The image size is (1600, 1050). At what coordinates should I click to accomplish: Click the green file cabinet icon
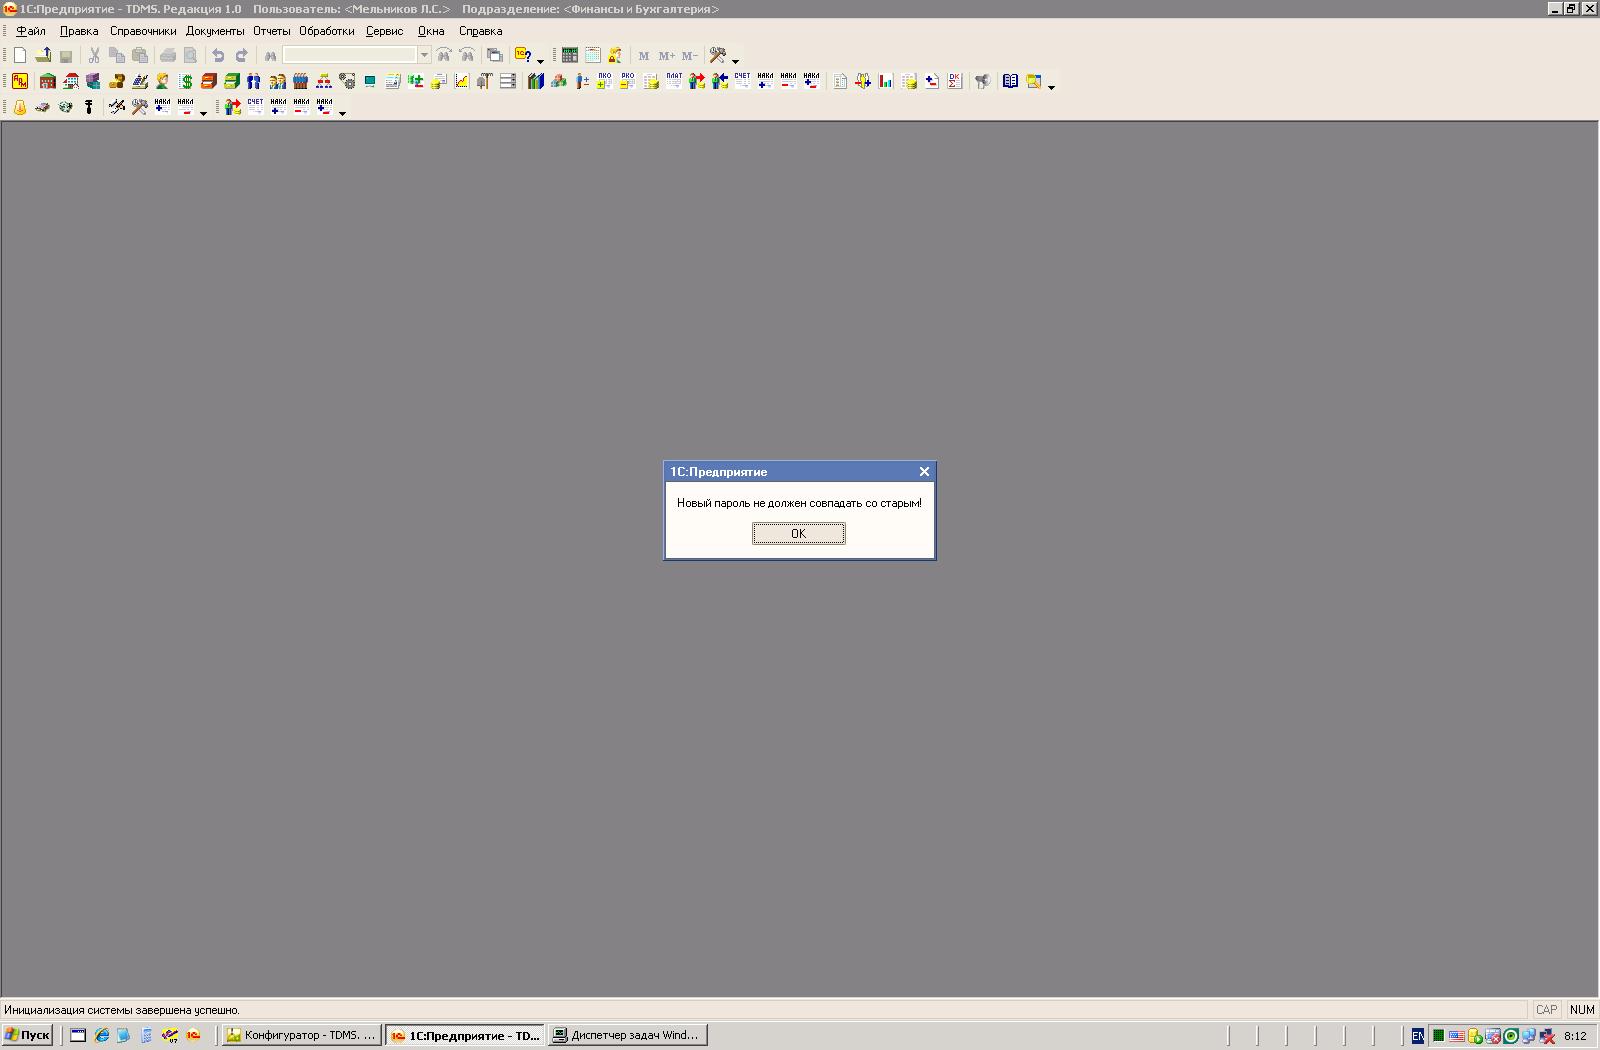(232, 81)
